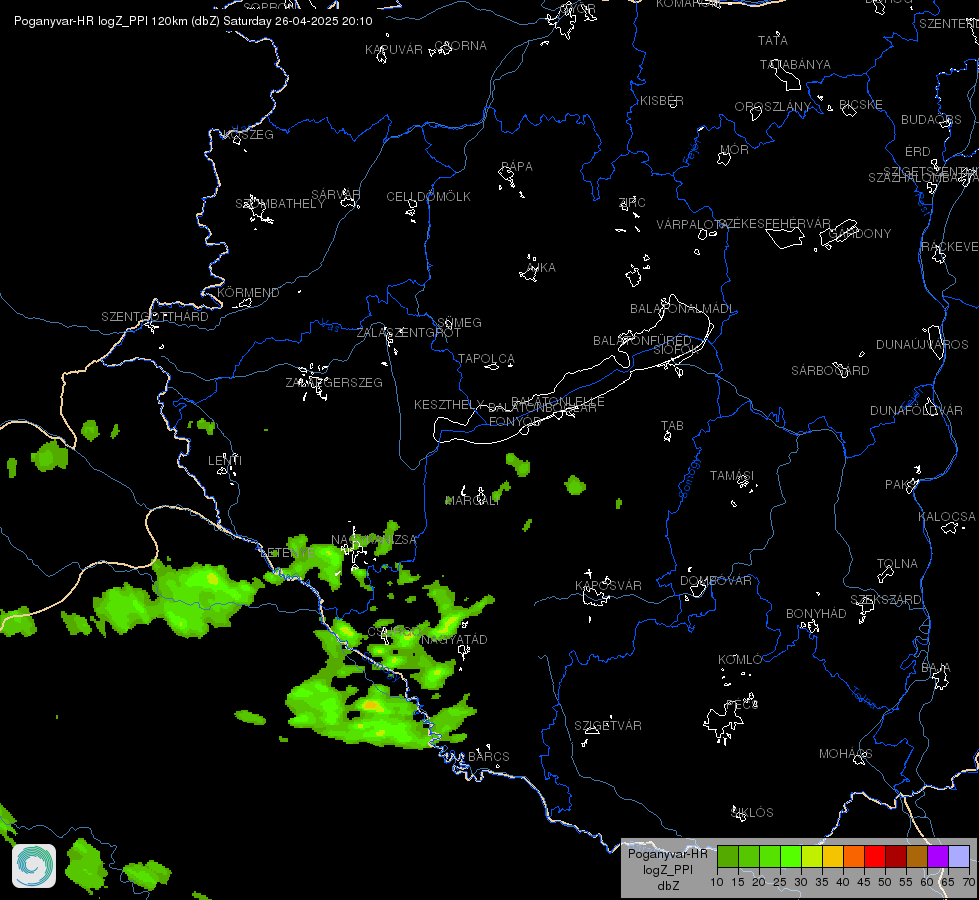Image resolution: width=979 pixels, height=900 pixels.
Task: Click the KAPUVÁR town label
Action: coord(393,49)
